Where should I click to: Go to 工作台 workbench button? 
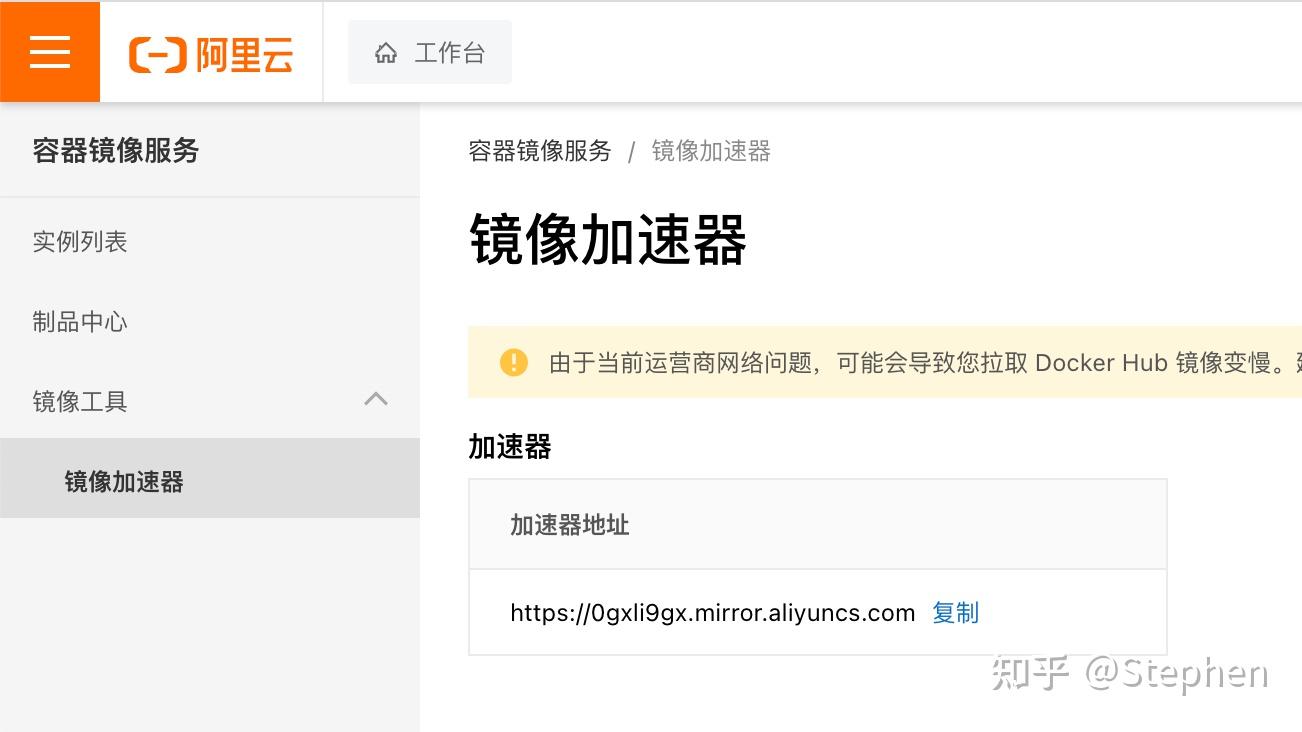pyautogui.click(x=430, y=52)
